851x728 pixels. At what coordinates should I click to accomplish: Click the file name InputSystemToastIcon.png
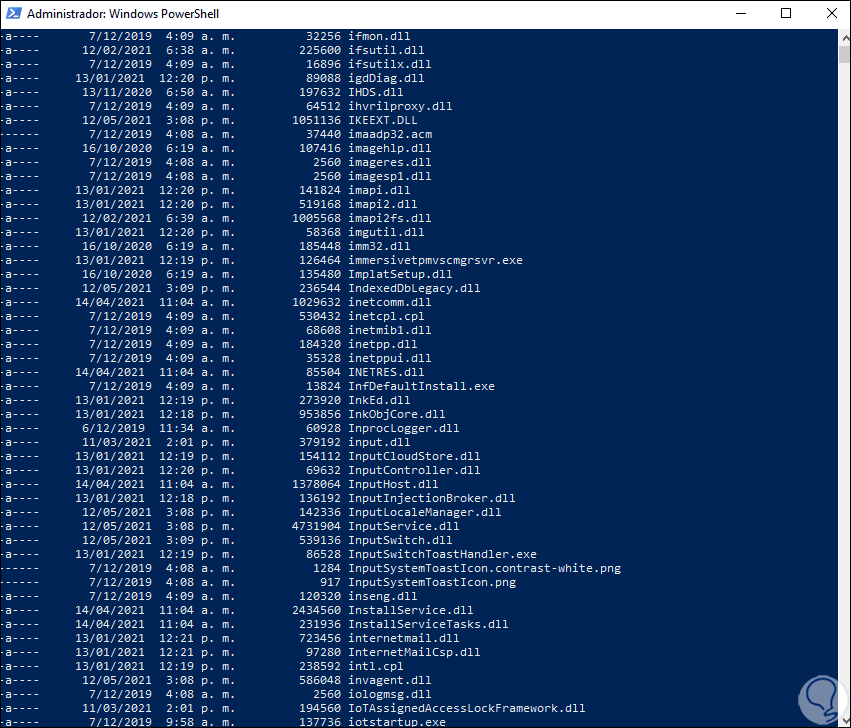click(x=431, y=583)
